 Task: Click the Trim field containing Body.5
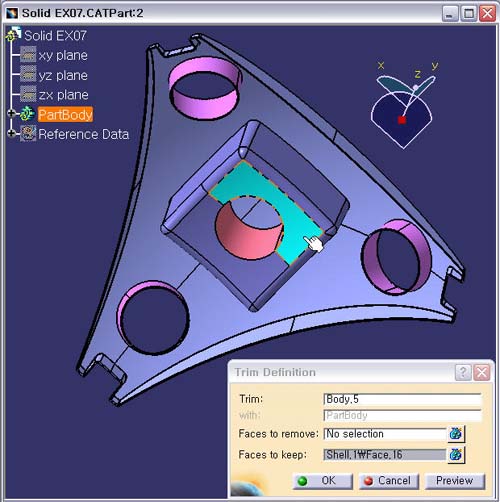tap(402, 399)
